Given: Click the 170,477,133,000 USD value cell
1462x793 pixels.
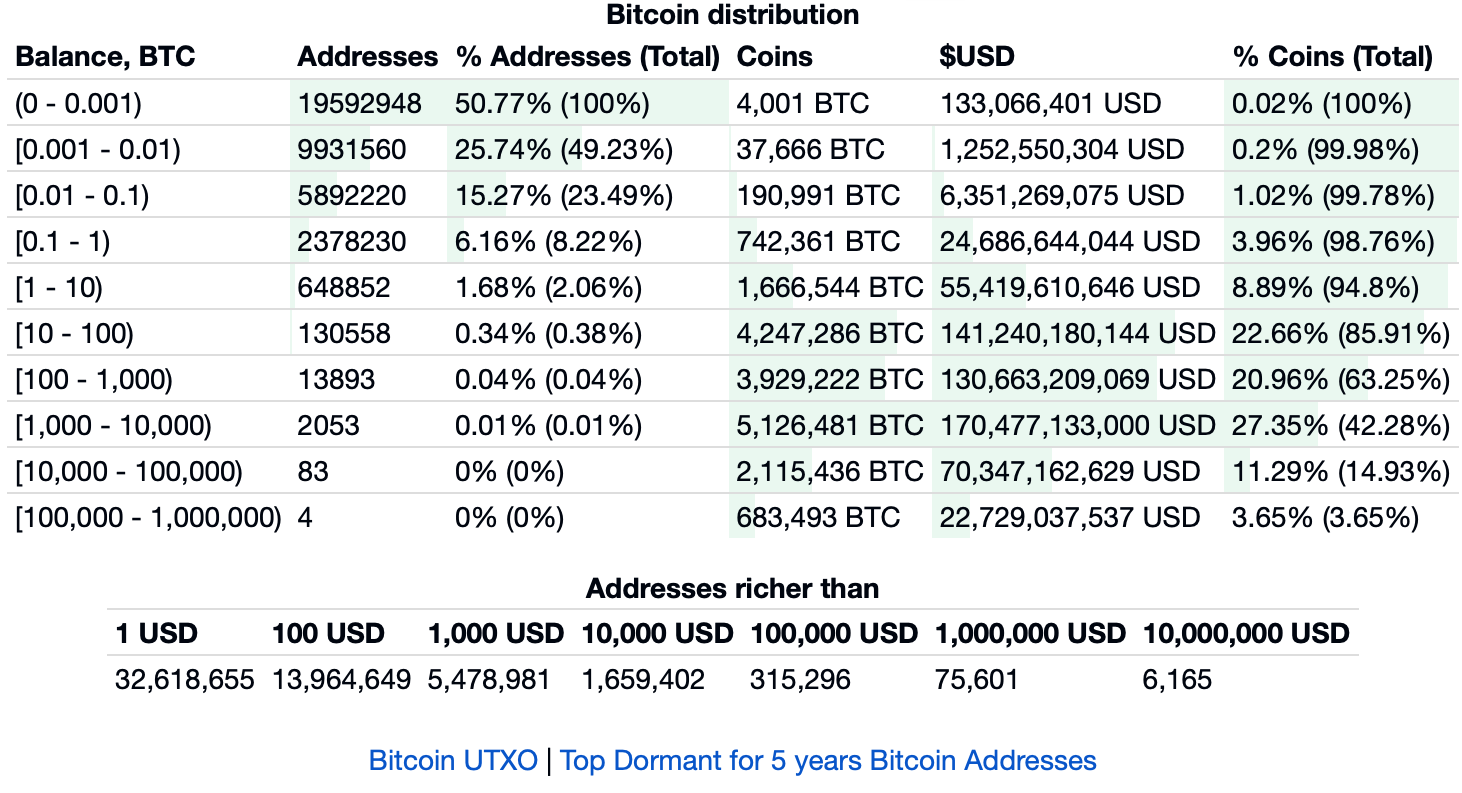Looking at the screenshot, I should point(1077,426).
